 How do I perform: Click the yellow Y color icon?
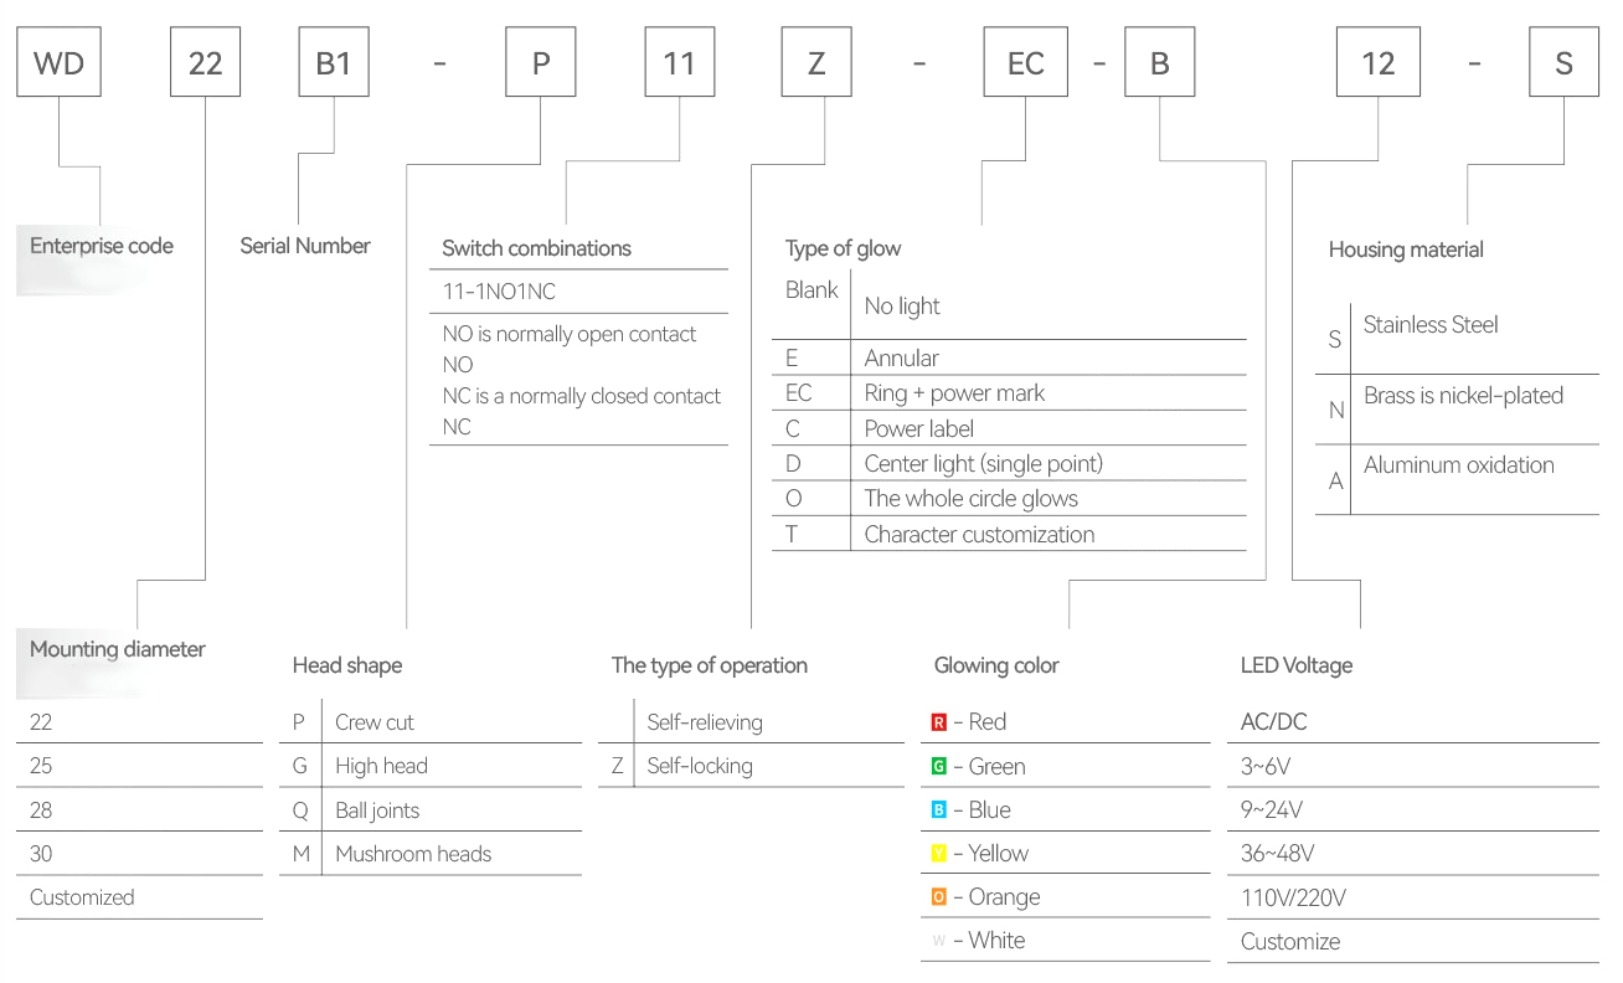[938, 853]
